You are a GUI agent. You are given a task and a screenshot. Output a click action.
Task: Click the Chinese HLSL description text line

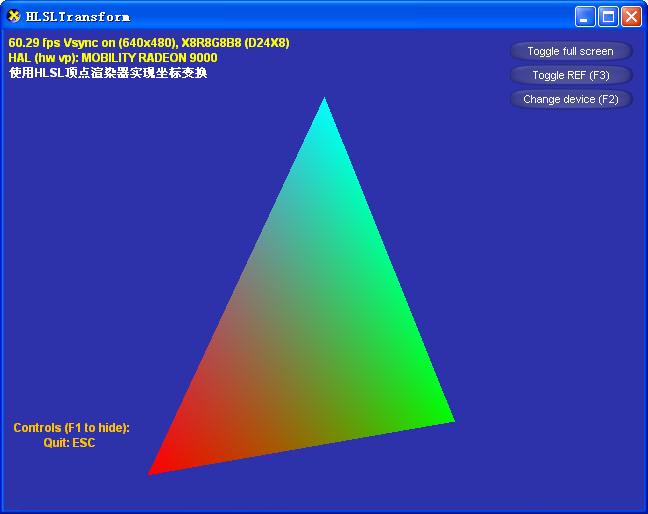pos(108,73)
